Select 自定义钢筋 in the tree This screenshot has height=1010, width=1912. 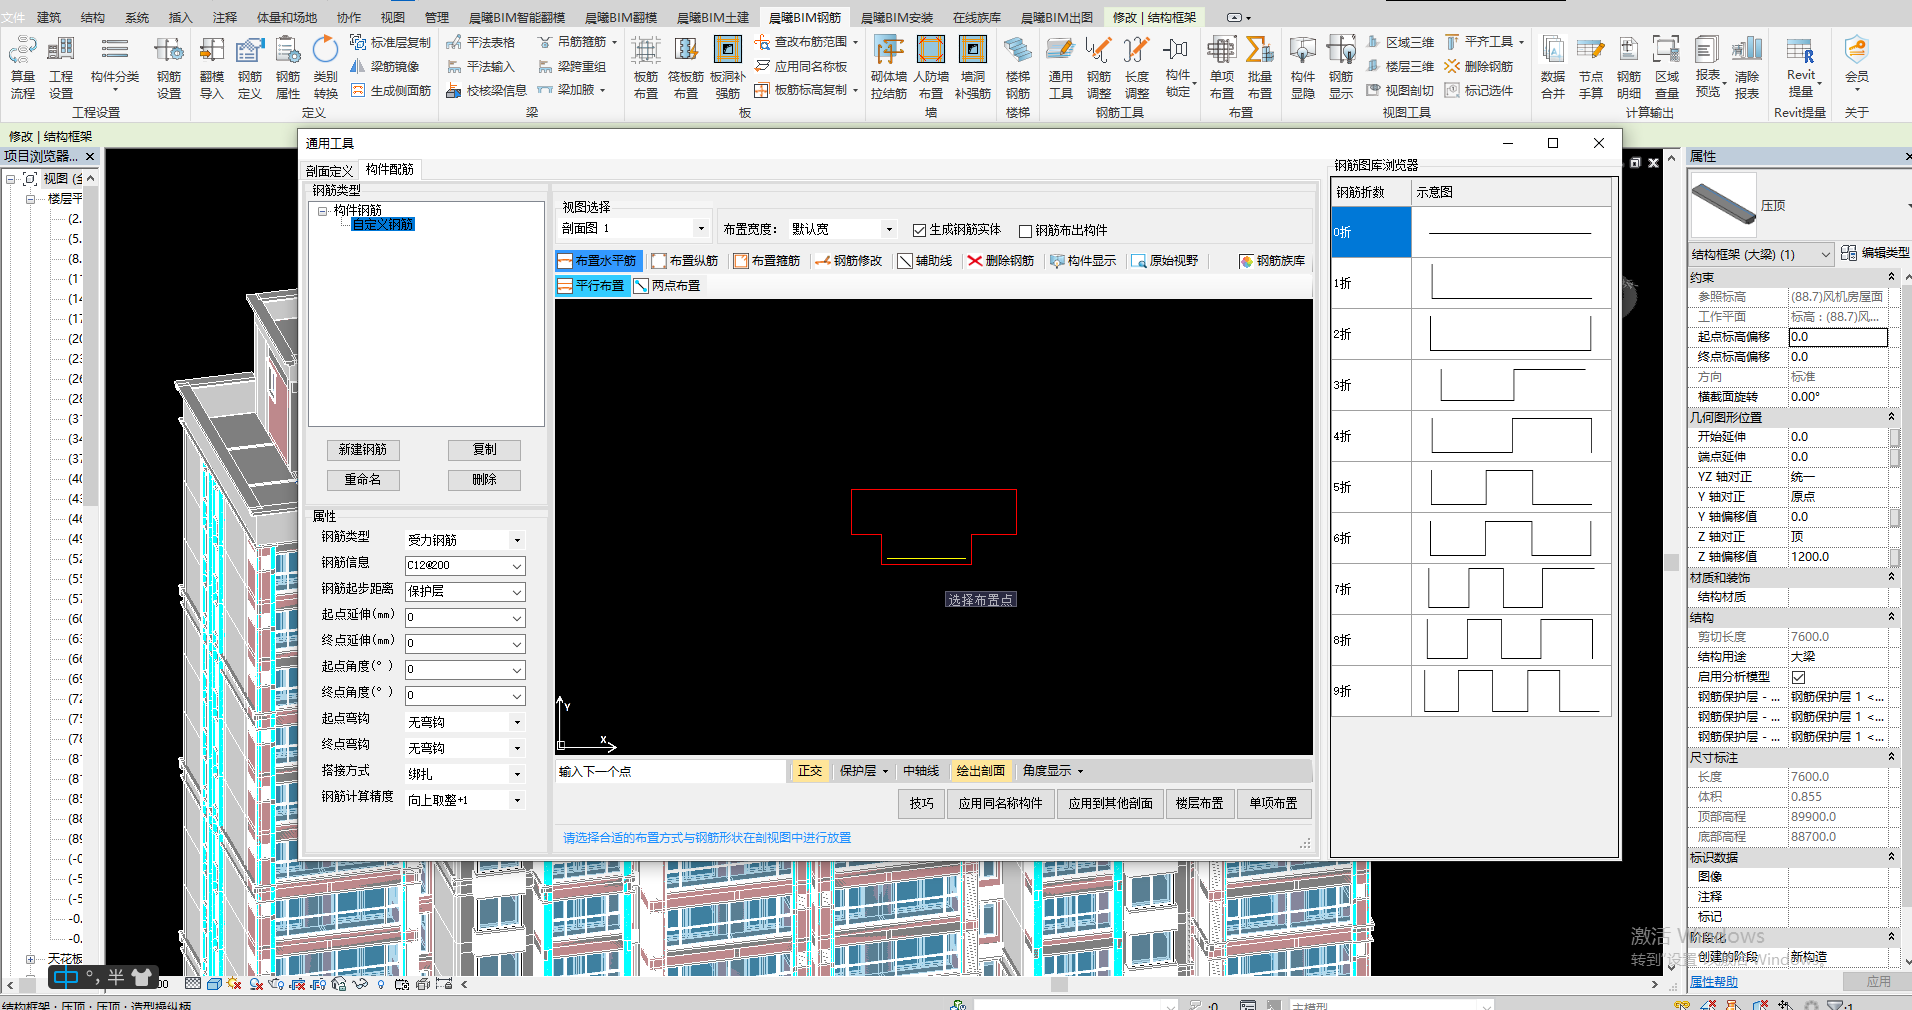383,225
